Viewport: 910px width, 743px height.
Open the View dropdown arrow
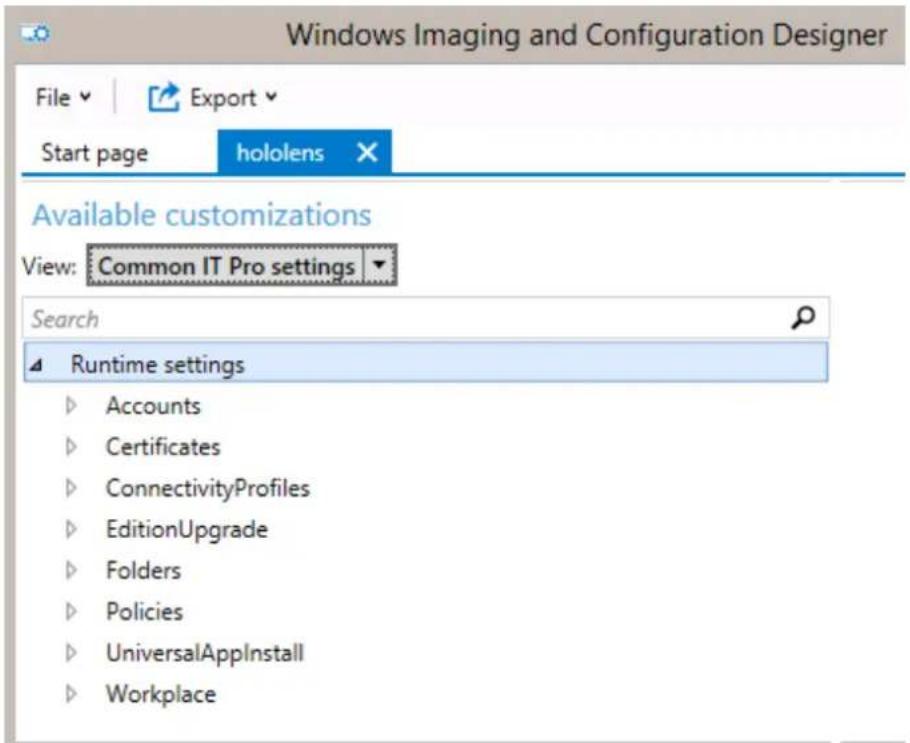[x=380, y=265]
